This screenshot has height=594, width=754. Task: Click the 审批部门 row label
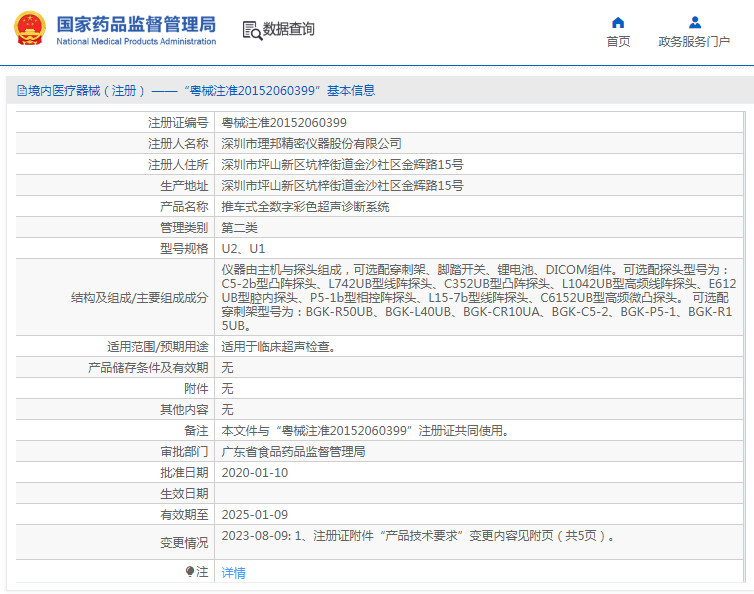184,452
